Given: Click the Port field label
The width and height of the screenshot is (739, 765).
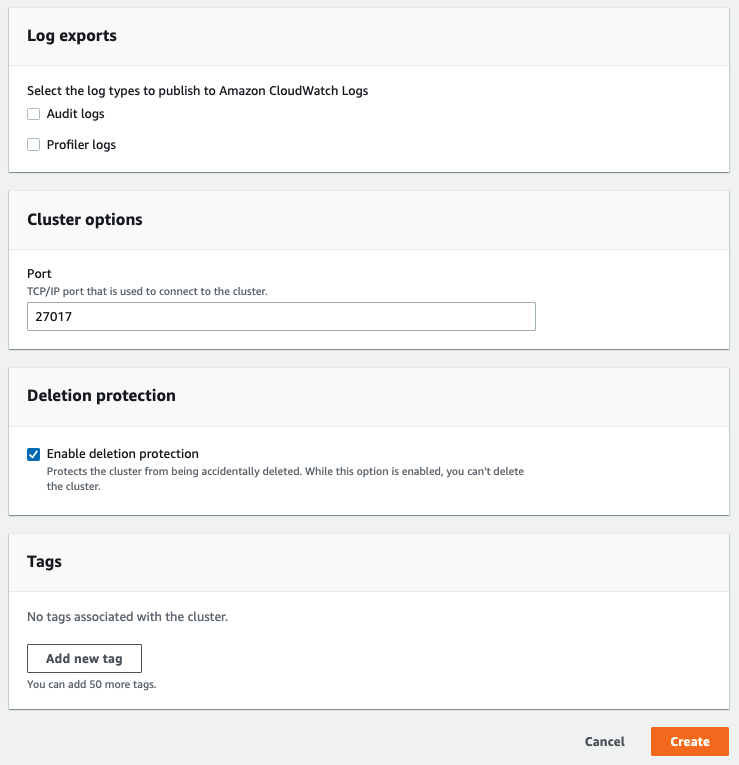Looking at the screenshot, I should pos(39,274).
